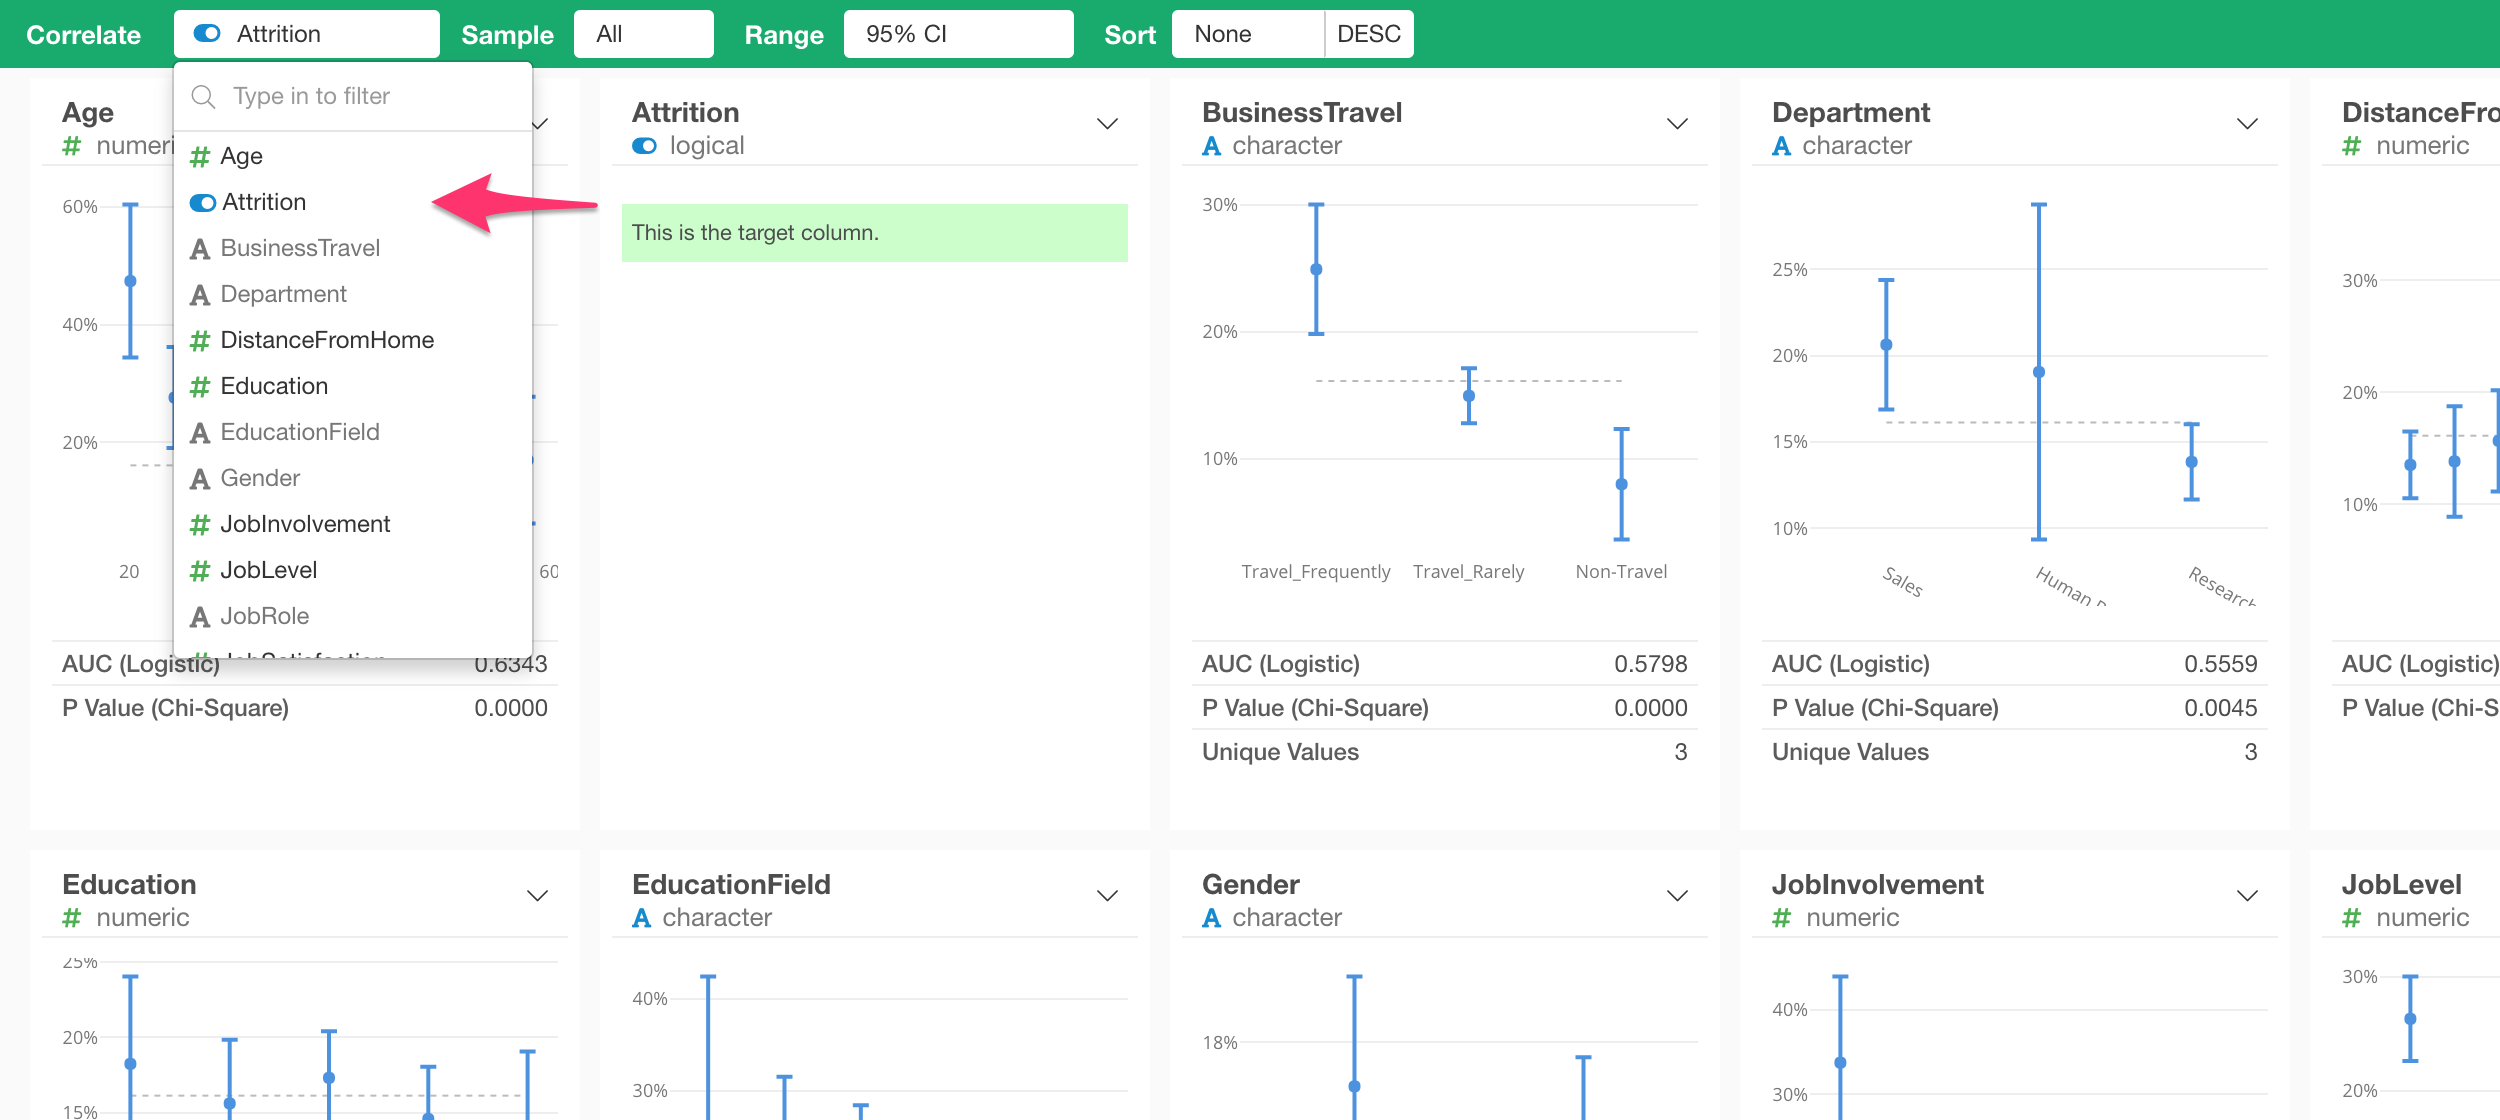Click the A icon beside JobRole in list
The image size is (2500, 1120).
[200, 616]
